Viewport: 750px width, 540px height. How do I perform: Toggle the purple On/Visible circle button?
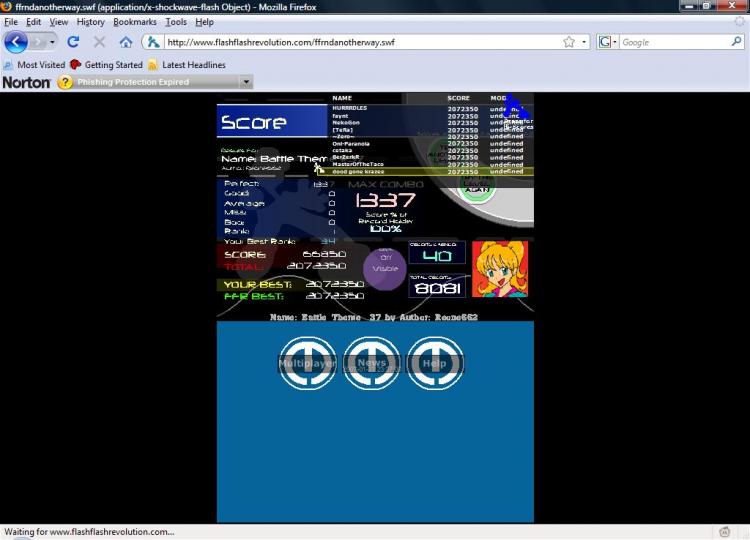pyautogui.click(x=385, y=268)
